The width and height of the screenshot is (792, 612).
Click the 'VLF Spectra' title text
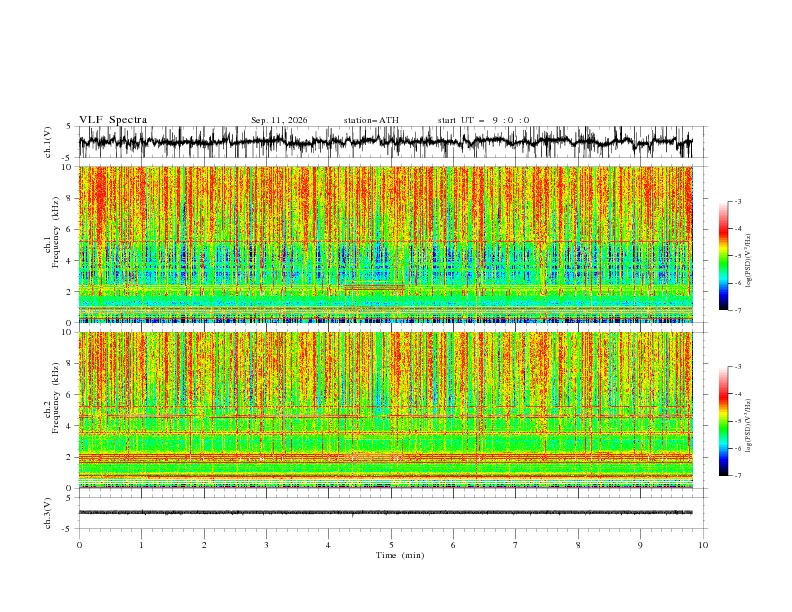(113, 120)
